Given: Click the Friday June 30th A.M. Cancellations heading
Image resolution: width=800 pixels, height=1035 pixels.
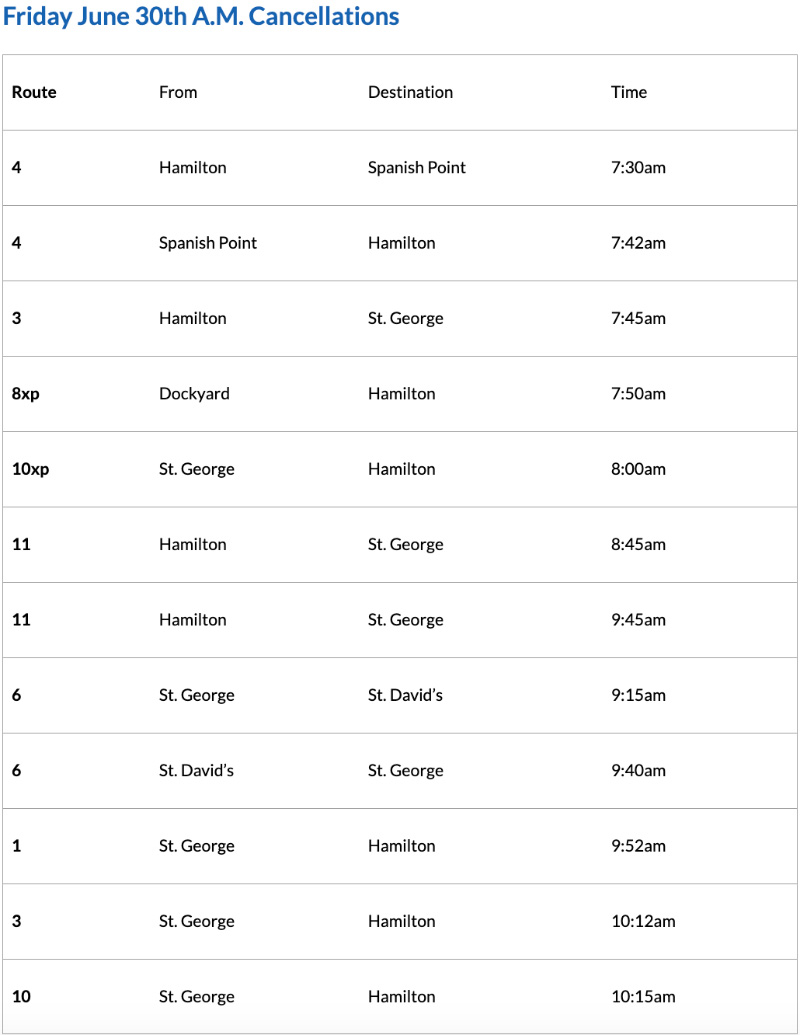Looking at the screenshot, I should (x=201, y=17).
